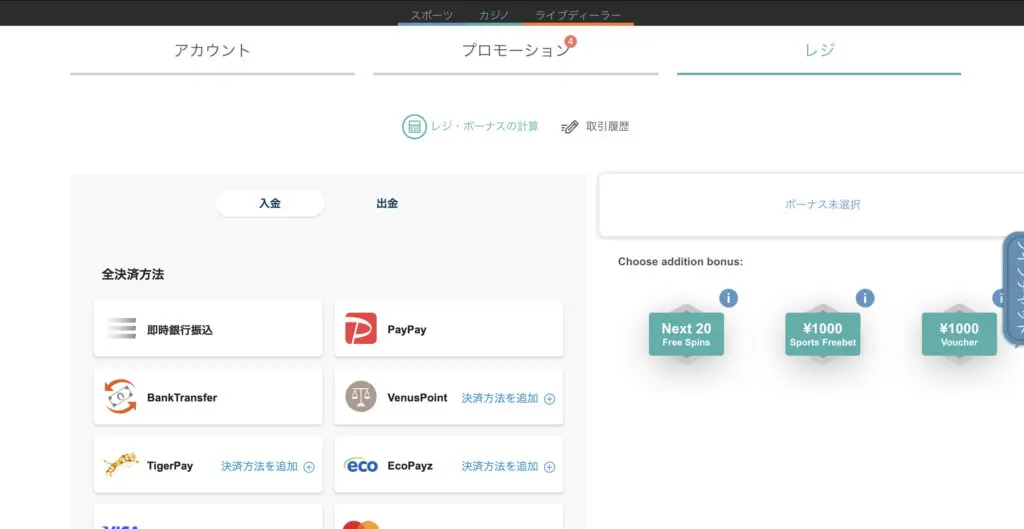Click the EcoPayz eco logo
The height and width of the screenshot is (529, 1024).
coord(360,466)
